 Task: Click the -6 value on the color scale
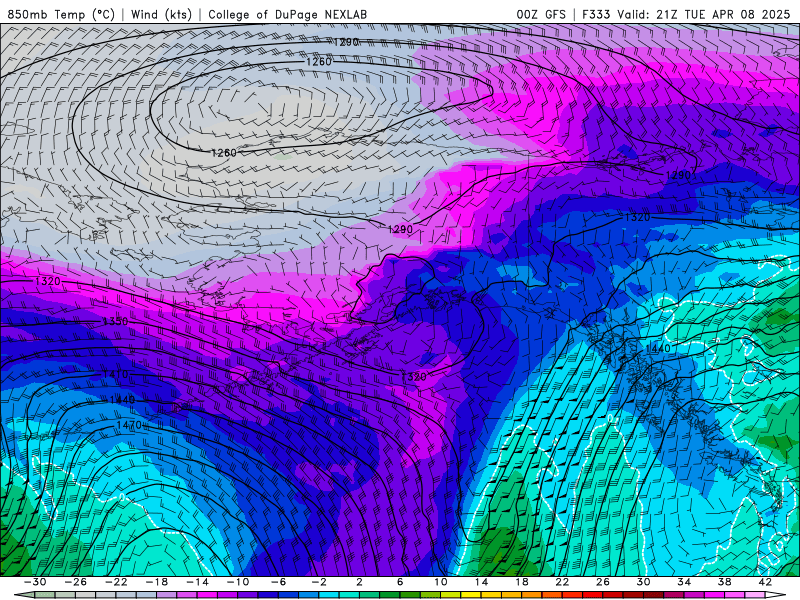(x=278, y=582)
